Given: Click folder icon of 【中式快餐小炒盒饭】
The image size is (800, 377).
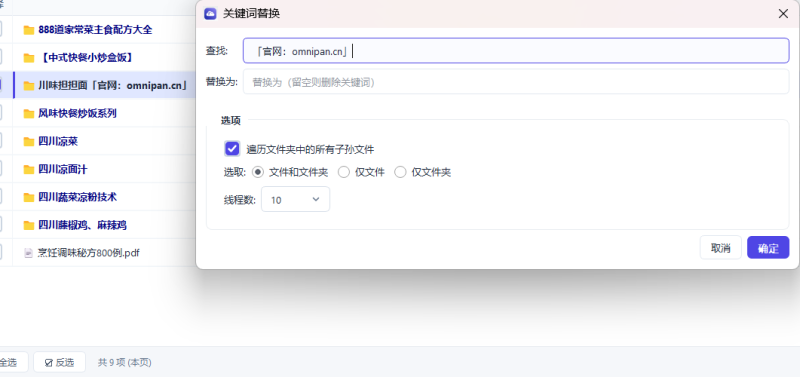Looking at the screenshot, I should pyautogui.click(x=29, y=58).
